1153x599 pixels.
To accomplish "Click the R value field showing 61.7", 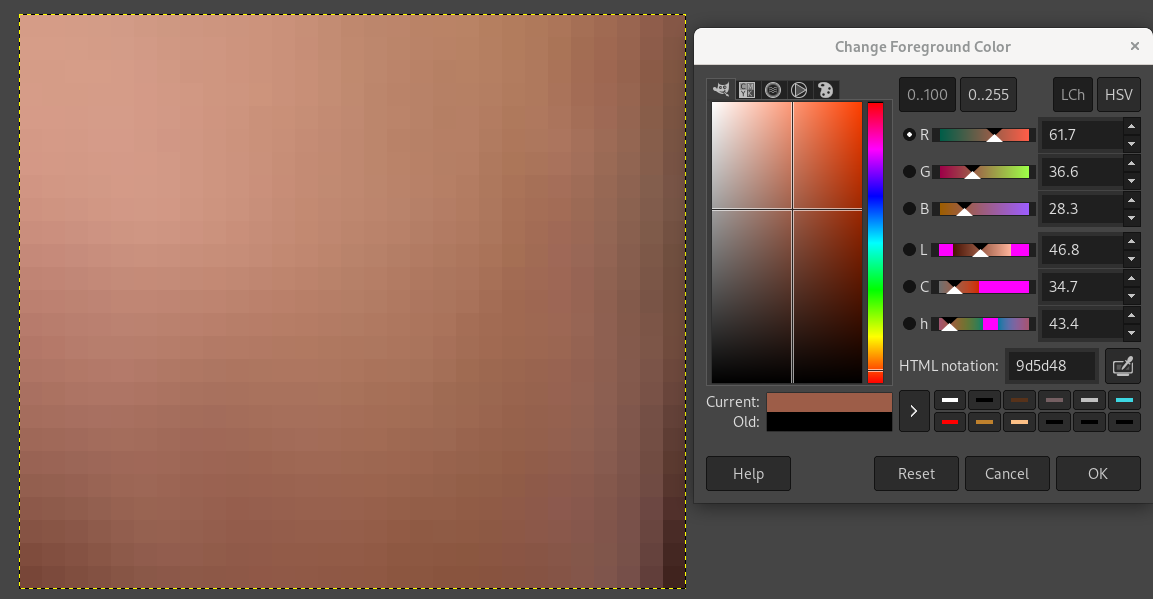I will pyautogui.click(x=1081, y=135).
